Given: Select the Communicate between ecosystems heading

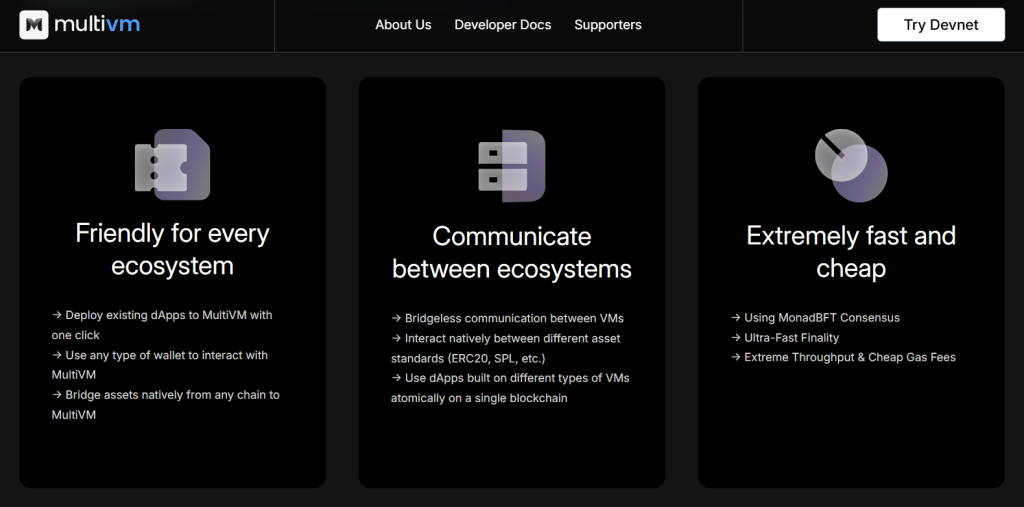Looking at the screenshot, I should [x=511, y=252].
